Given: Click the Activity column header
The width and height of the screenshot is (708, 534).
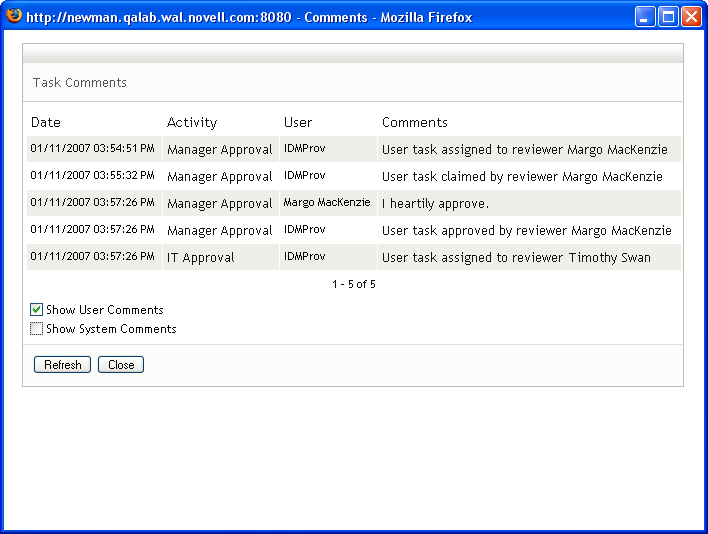Looking at the screenshot, I should click(192, 123).
